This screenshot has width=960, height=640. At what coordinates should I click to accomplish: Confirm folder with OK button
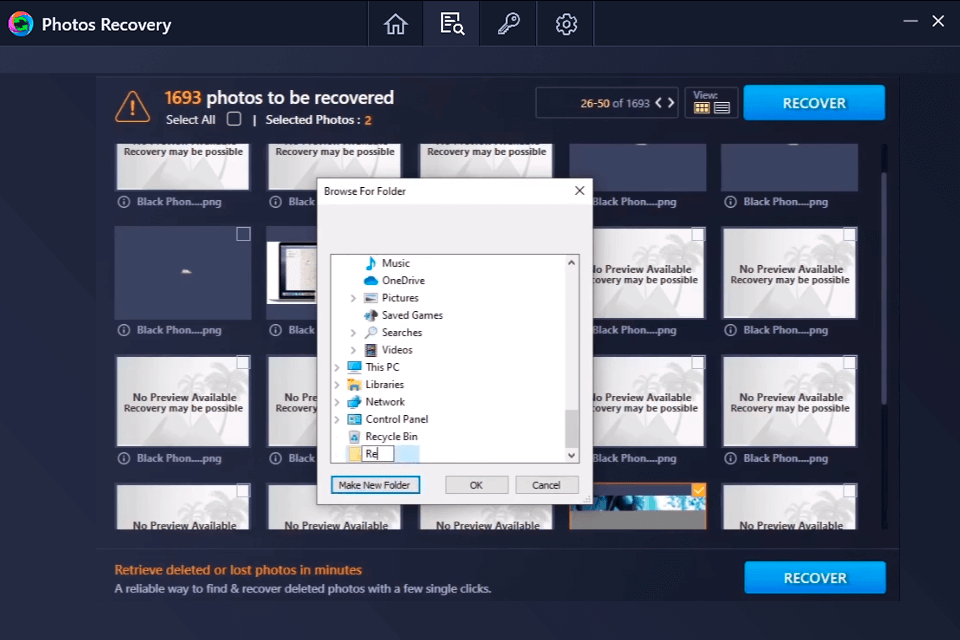click(x=476, y=484)
